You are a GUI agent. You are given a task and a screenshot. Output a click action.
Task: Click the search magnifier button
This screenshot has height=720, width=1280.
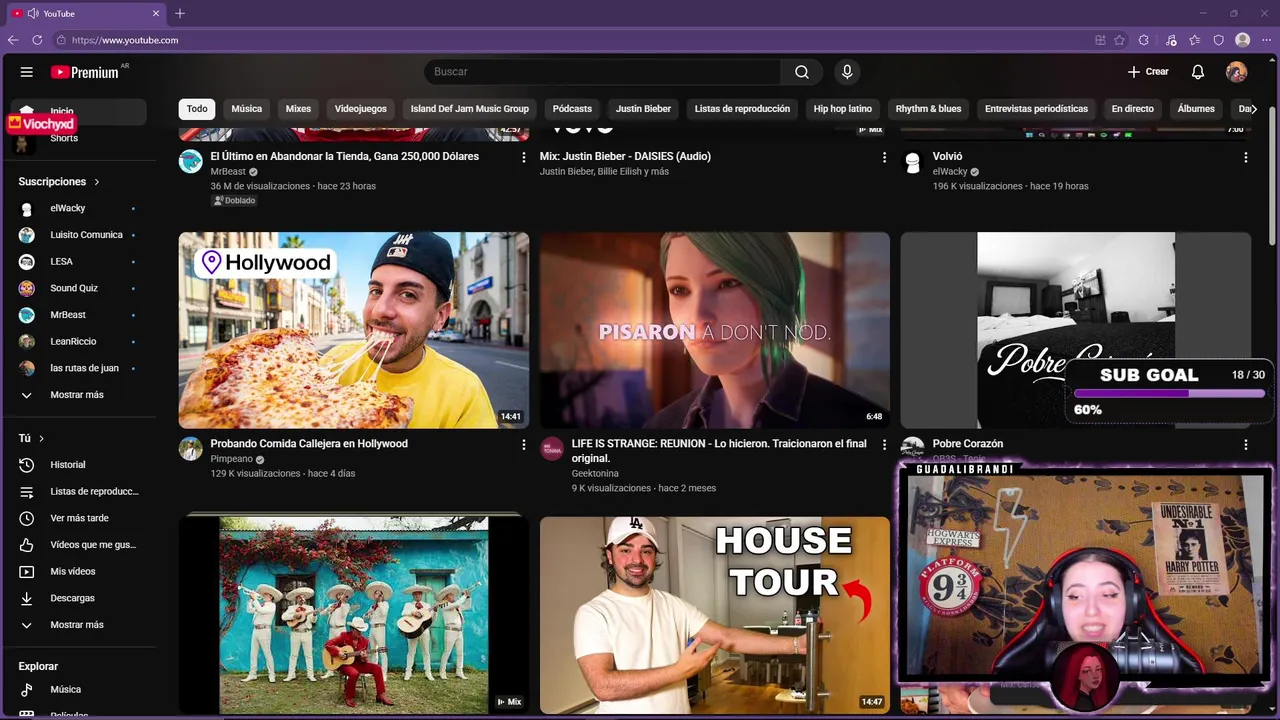[x=802, y=72]
